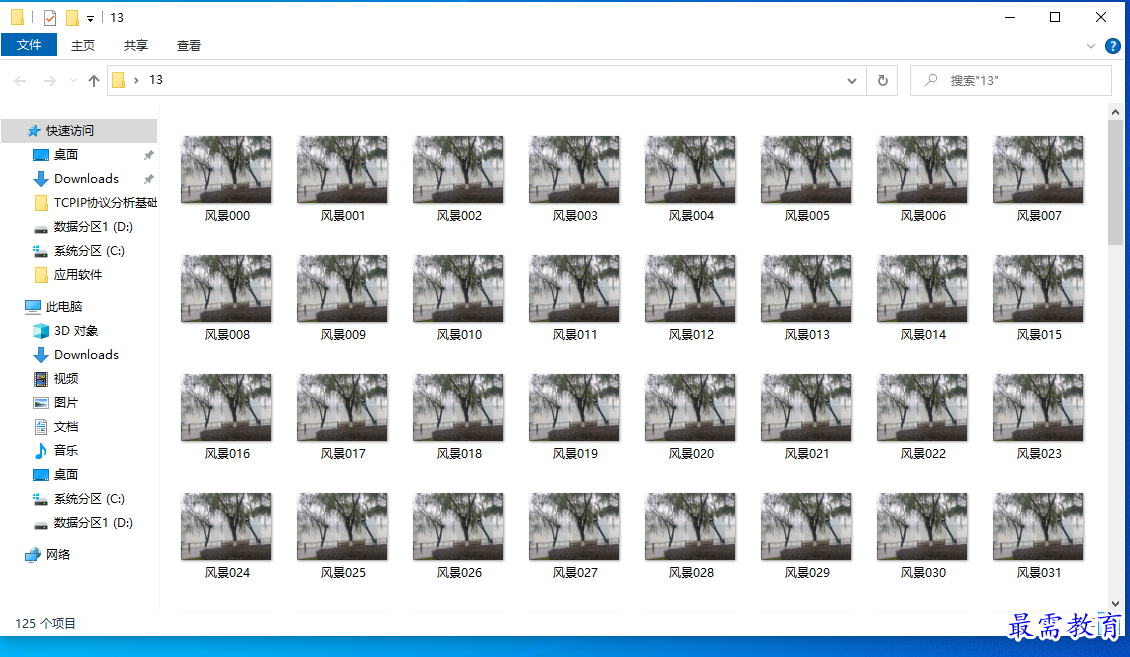Click the file name 风景012
This screenshot has width=1130, height=657.
(691, 334)
